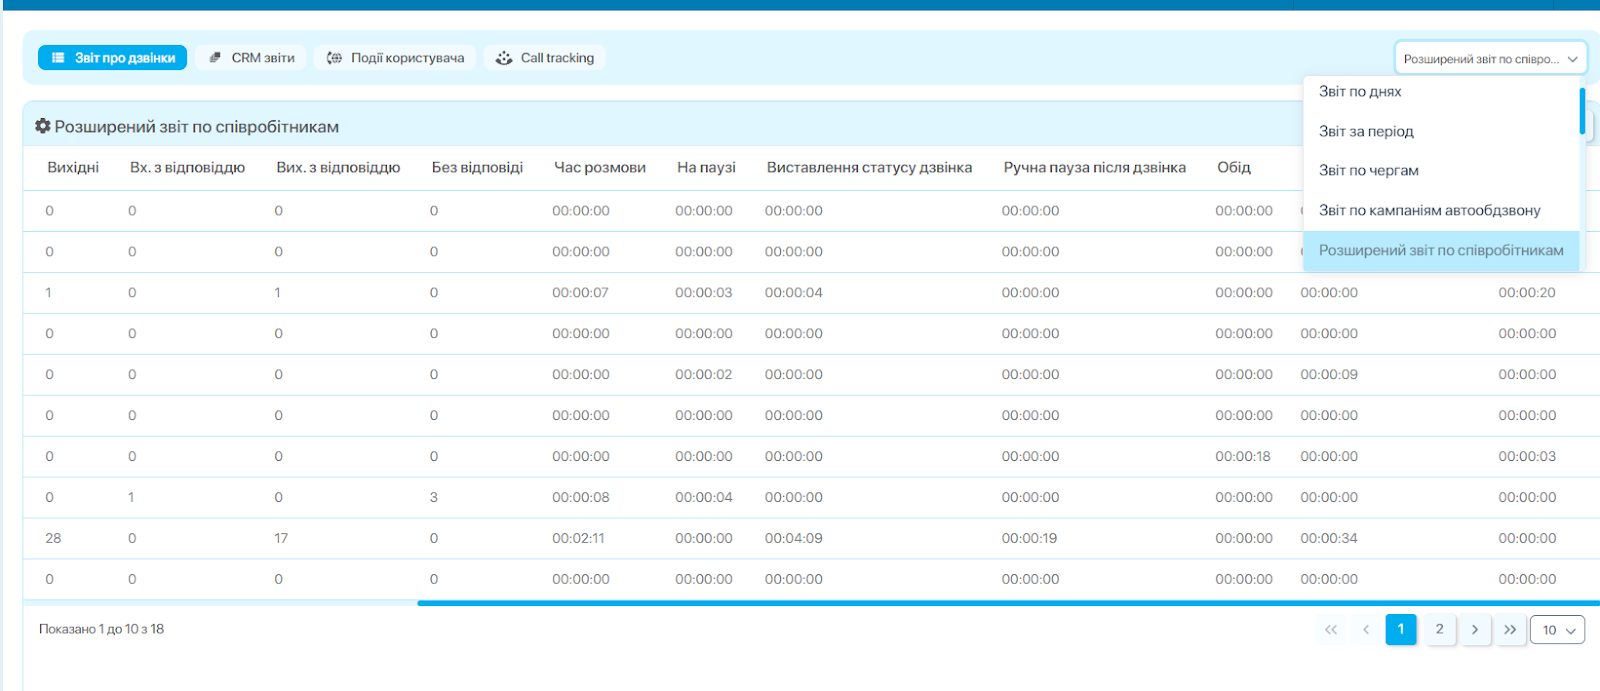Go to the next page arrow
Viewport: 1600px width, 691px height.
1475,630
